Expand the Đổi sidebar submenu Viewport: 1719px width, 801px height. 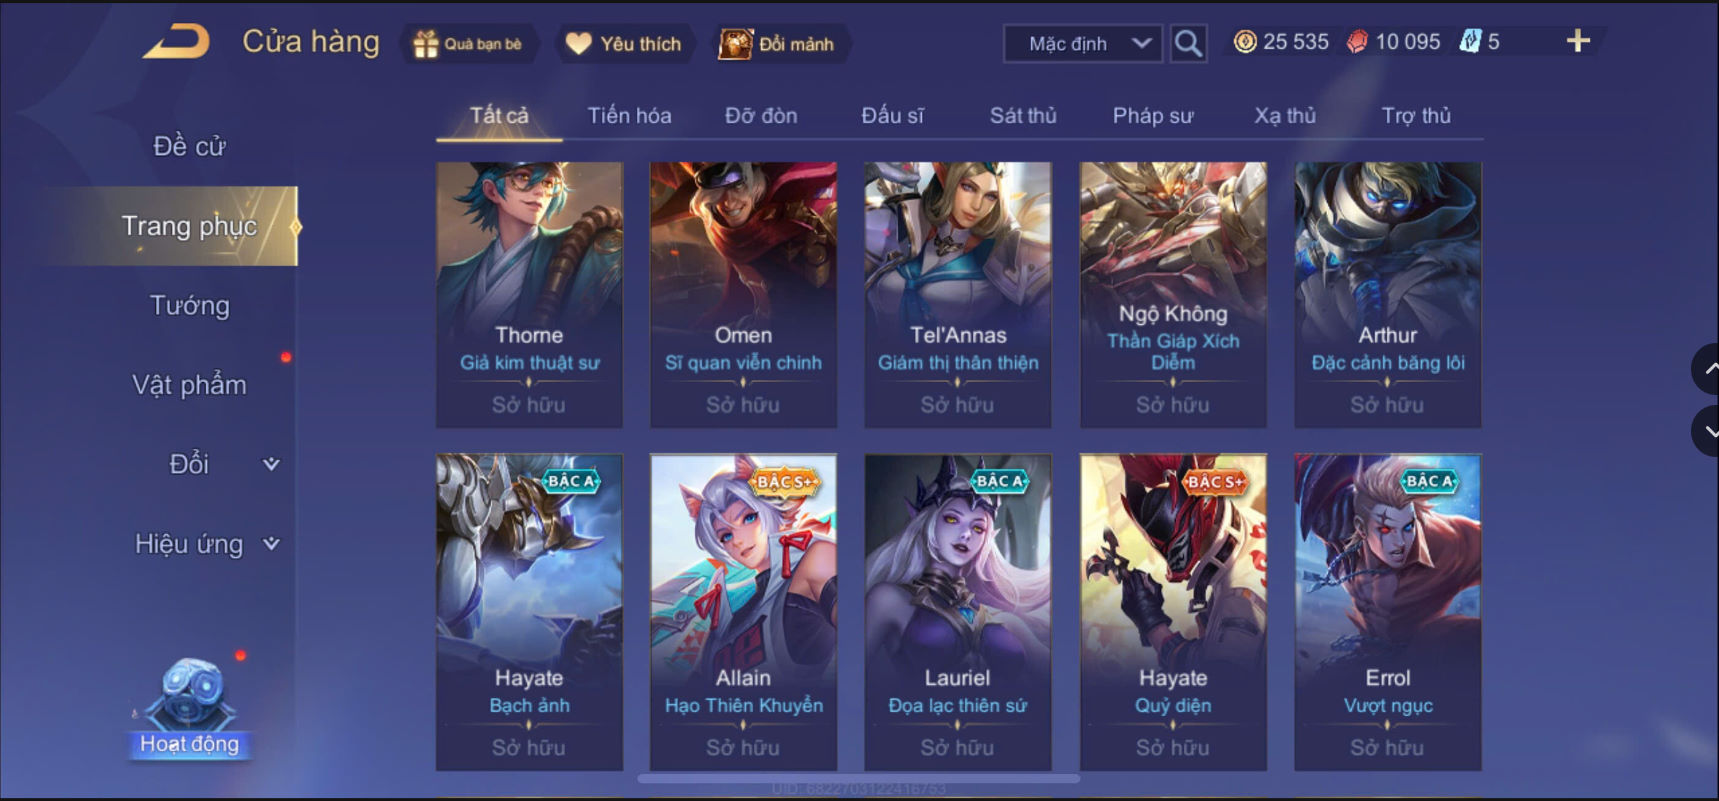coord(271,464)
